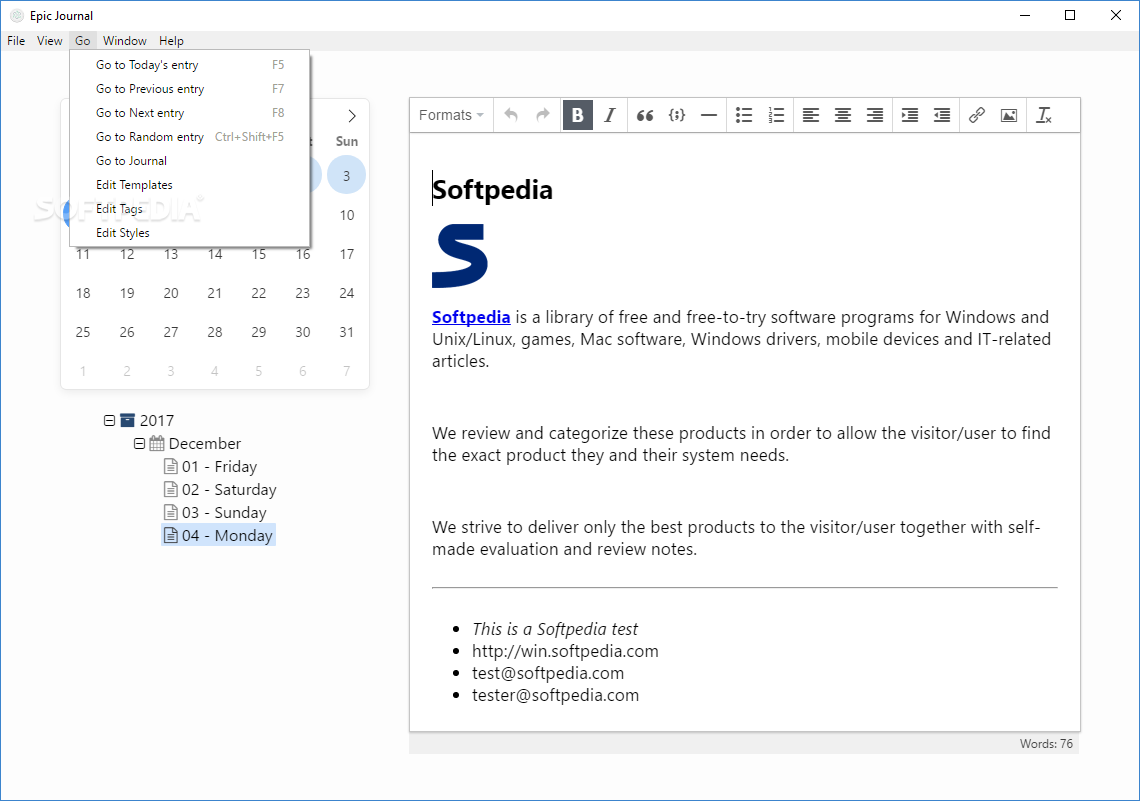Click the Softpedia S logo image
The height and width of the screenshot is (801, 1140).
point(459,256)
